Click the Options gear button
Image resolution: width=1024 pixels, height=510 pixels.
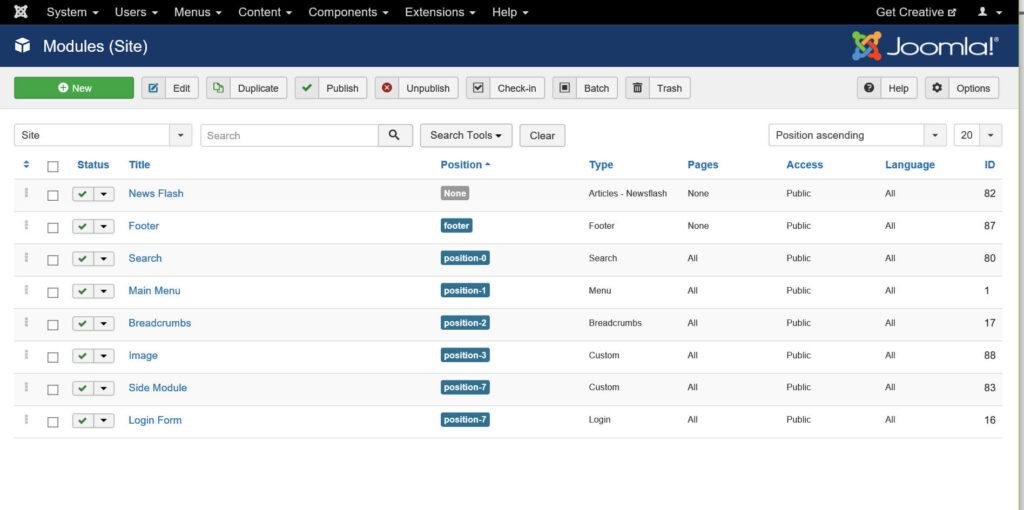tap(961, 88)
